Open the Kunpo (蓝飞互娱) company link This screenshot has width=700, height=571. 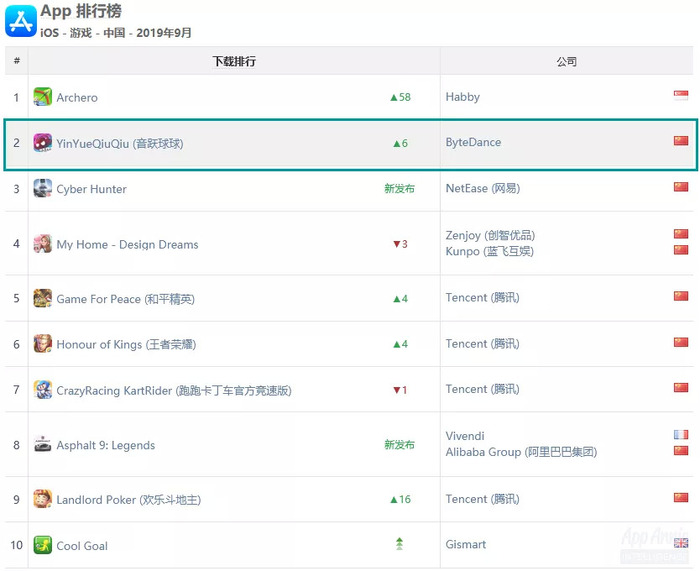(490, 251)
